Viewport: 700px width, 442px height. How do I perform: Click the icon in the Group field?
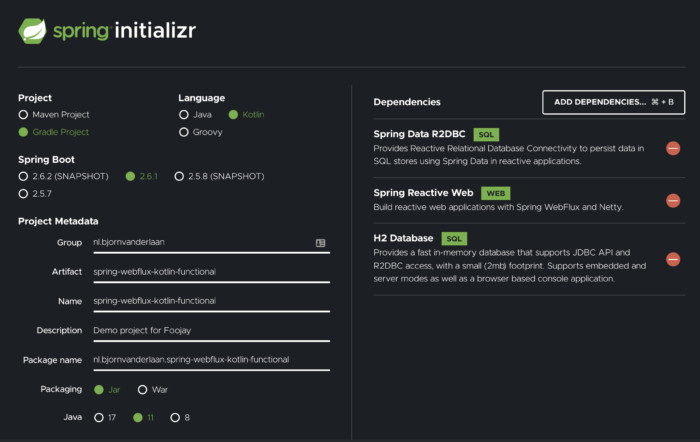pos(321,242)
